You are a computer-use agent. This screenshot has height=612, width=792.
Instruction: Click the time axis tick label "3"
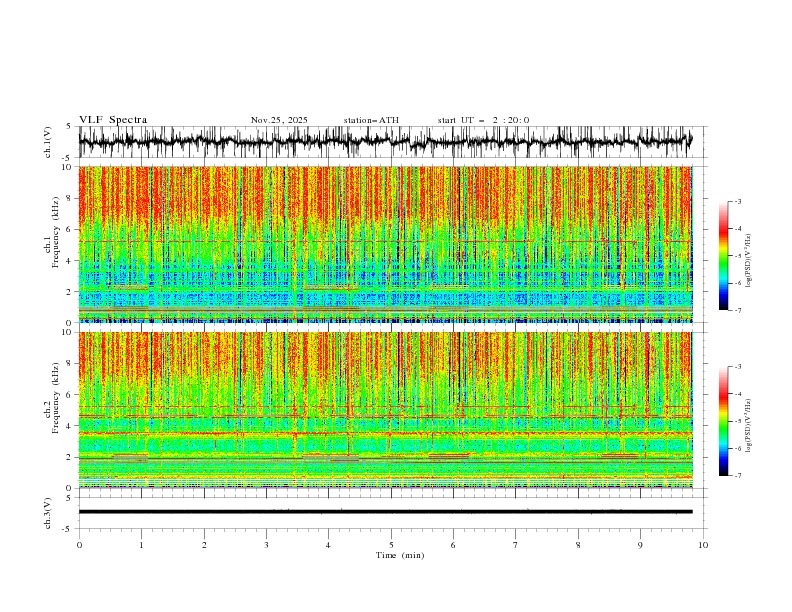click(266, 545)
